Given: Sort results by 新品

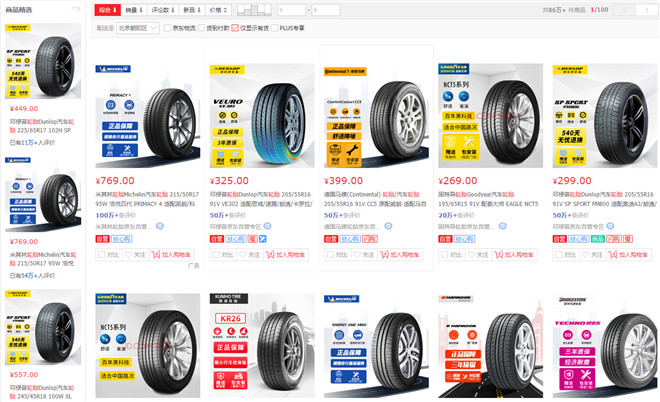Looking at the screenshot, I should [192, 10].
